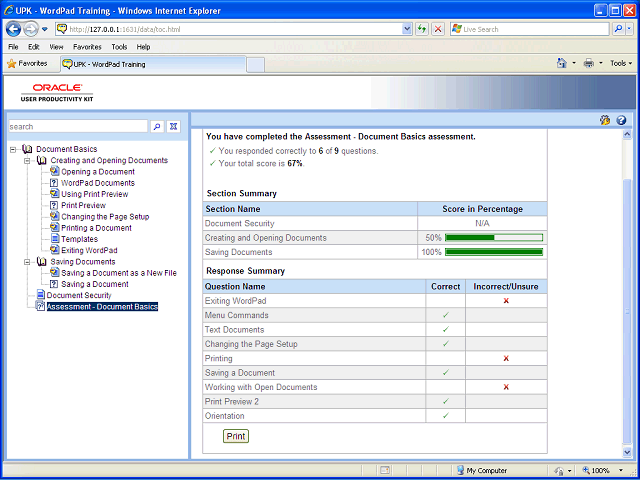
Task: Open the Home icon dropdown arrow
Action: click(574, 63)
